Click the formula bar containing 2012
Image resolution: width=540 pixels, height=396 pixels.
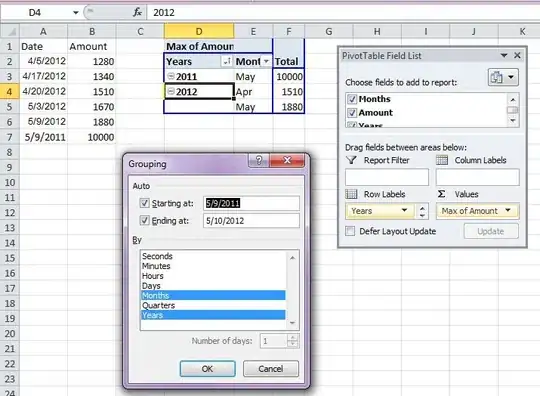(x=343, y=13)
